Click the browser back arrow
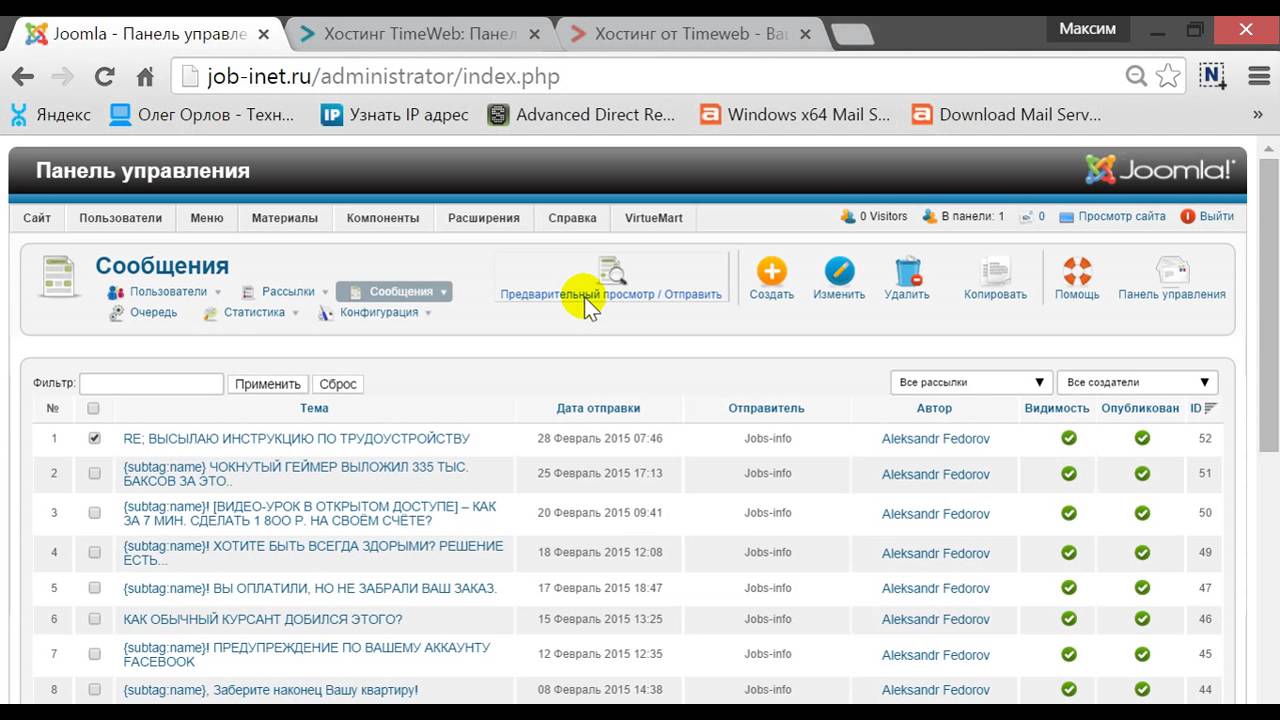Viewport: 1280px width, 720px height. [x=22, y=76]
